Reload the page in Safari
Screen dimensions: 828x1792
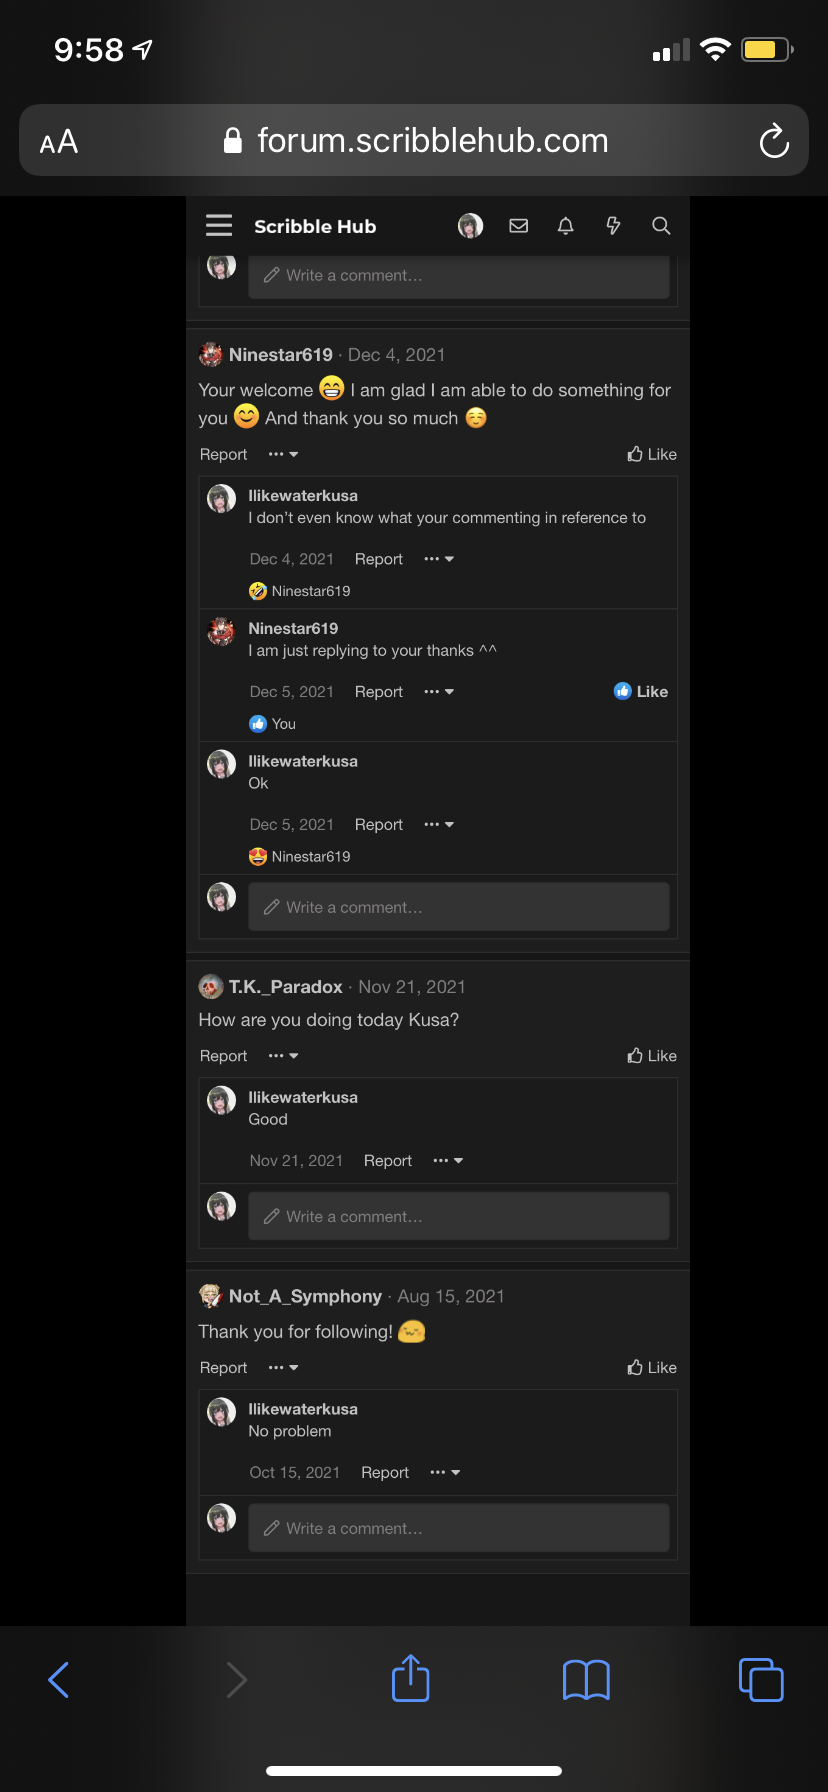tap(774, 141)
